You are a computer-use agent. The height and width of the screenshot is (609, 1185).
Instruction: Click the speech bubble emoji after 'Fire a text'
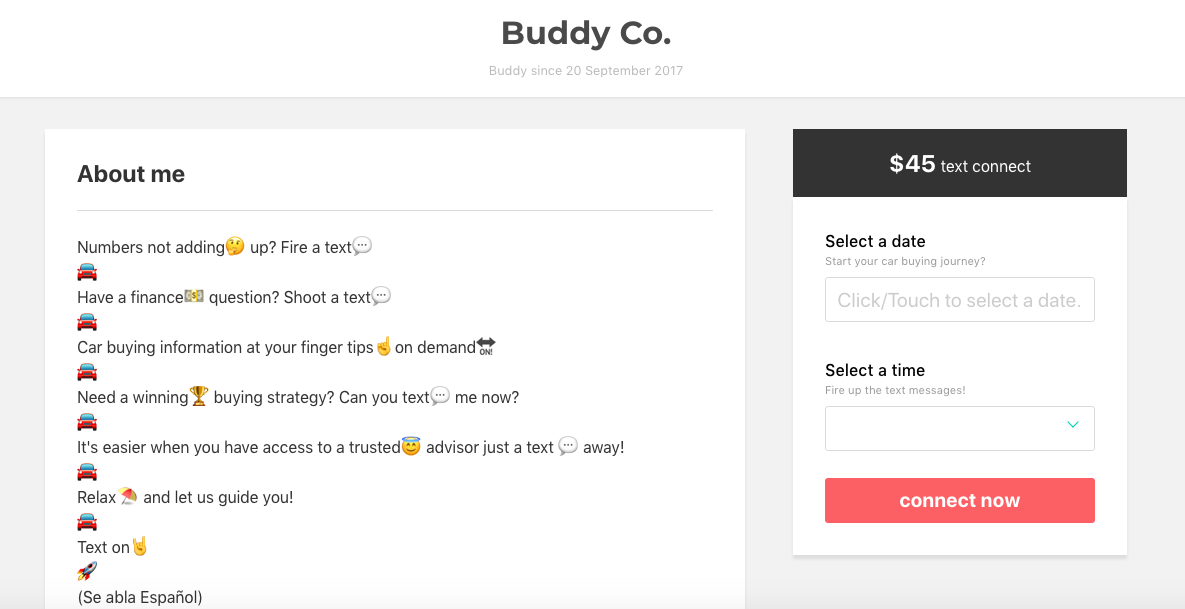pyautogui.click(x=361, y=245)
